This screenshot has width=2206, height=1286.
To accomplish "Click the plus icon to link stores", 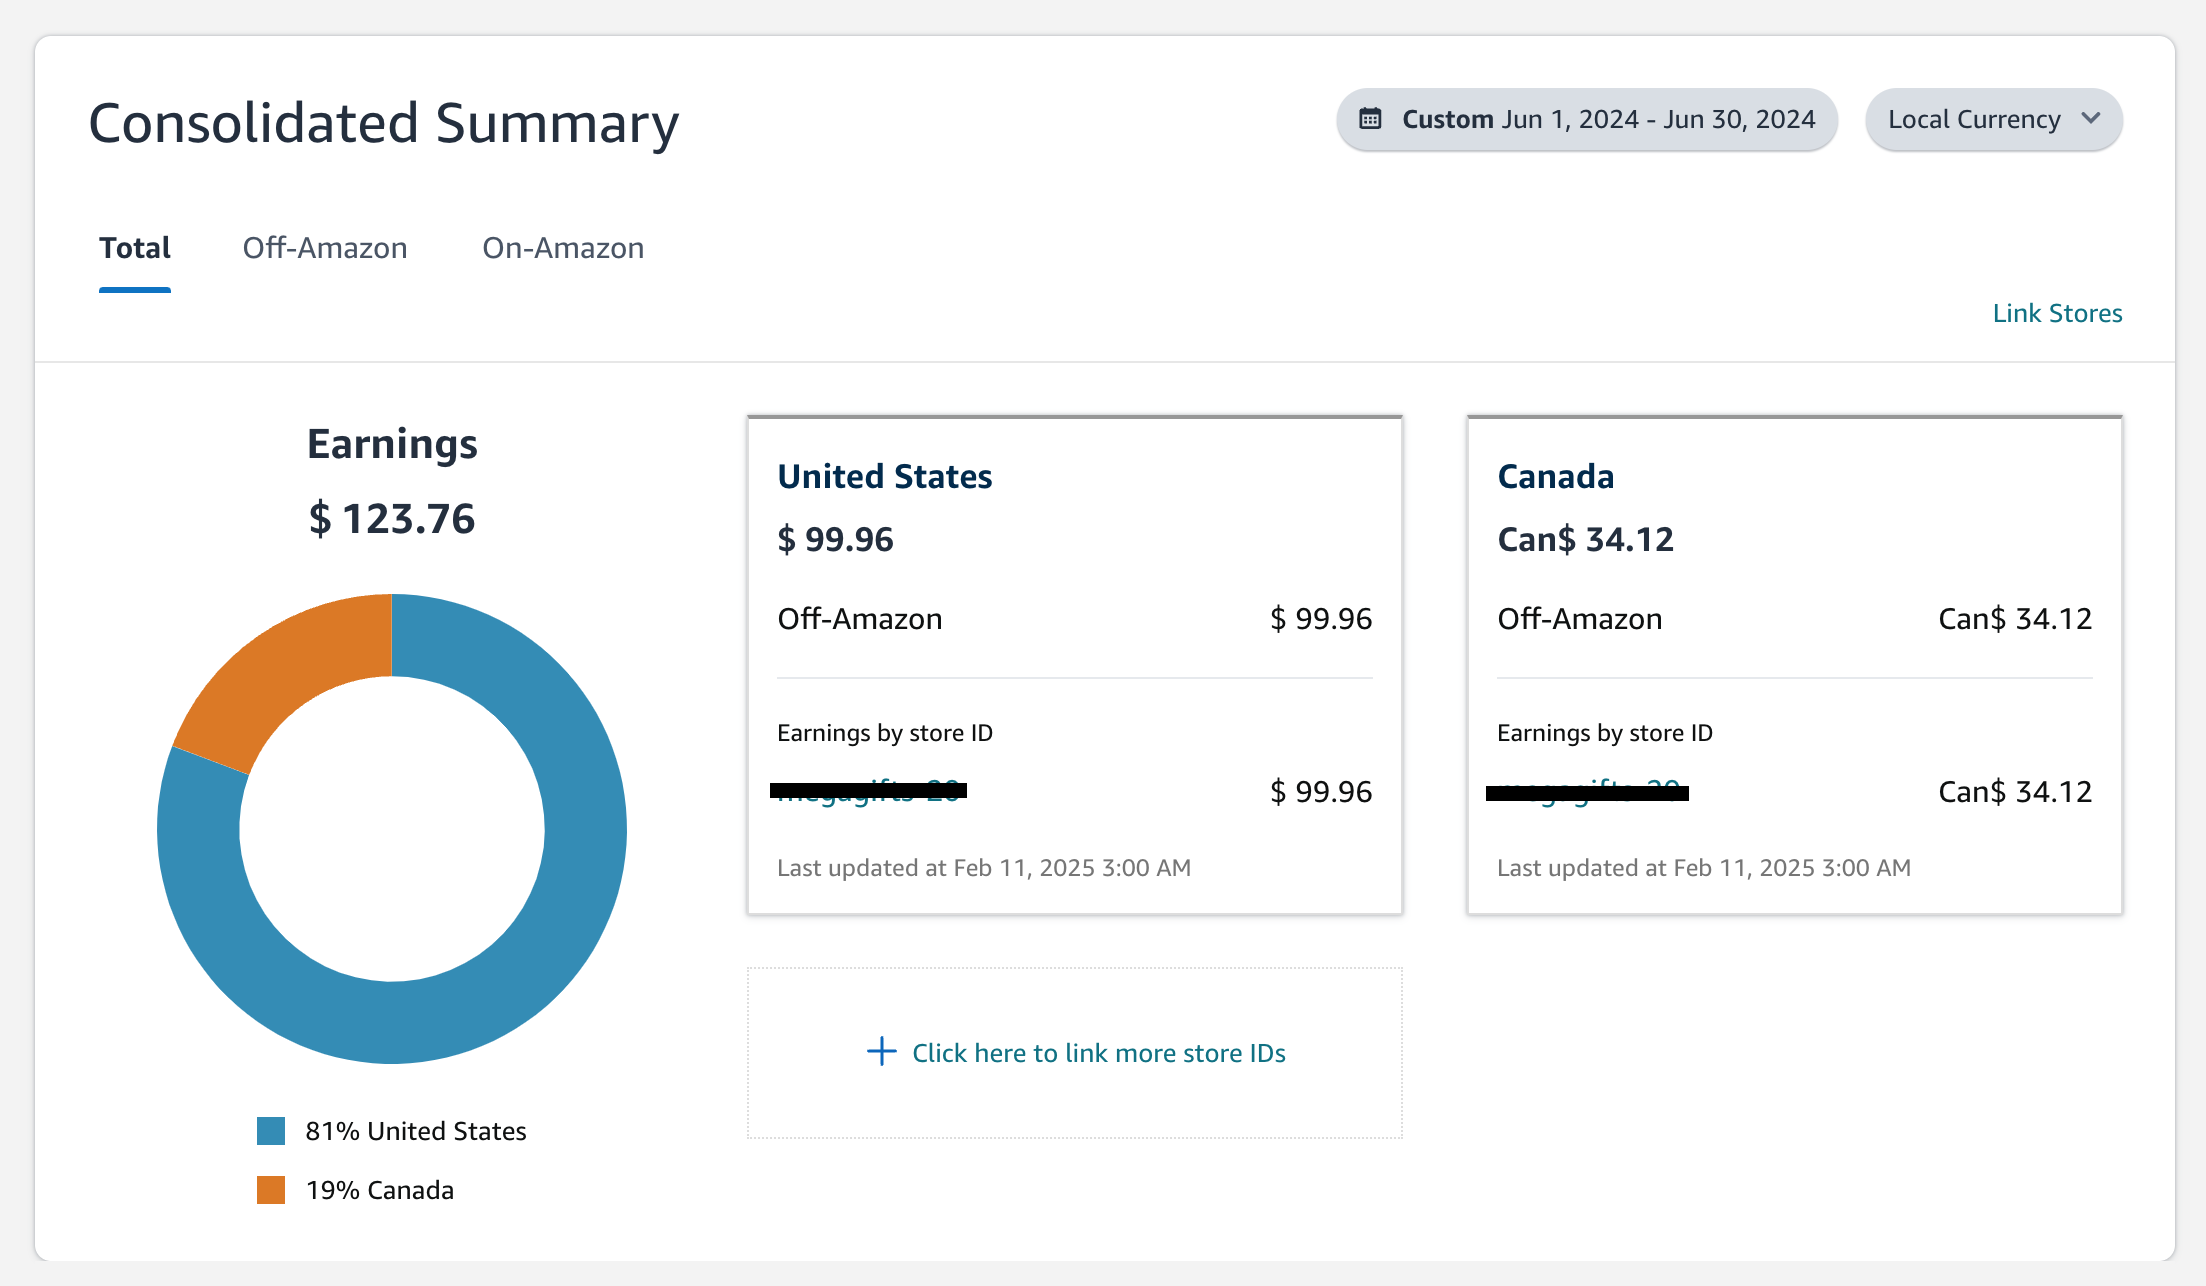I will (x=881, y=1052).
